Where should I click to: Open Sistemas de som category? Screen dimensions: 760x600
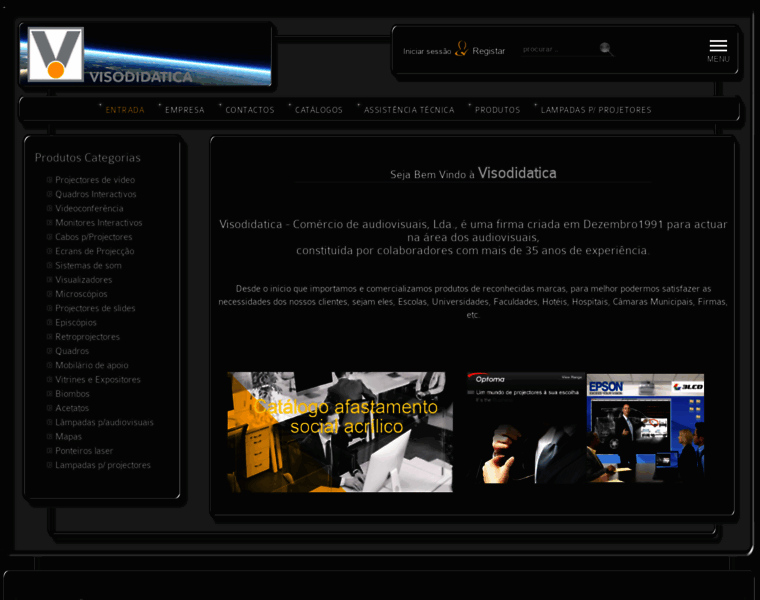[x=88, y=265]
